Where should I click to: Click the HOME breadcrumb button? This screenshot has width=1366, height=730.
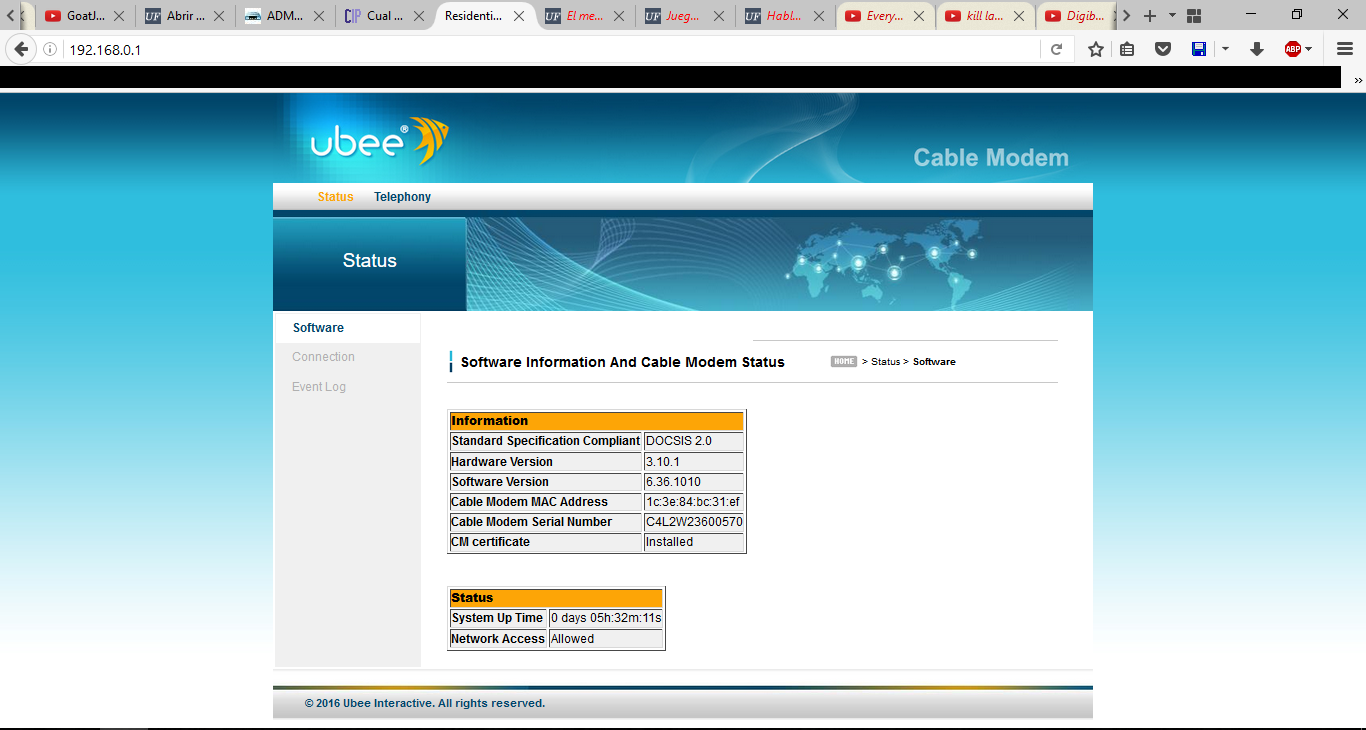(844, 362)
